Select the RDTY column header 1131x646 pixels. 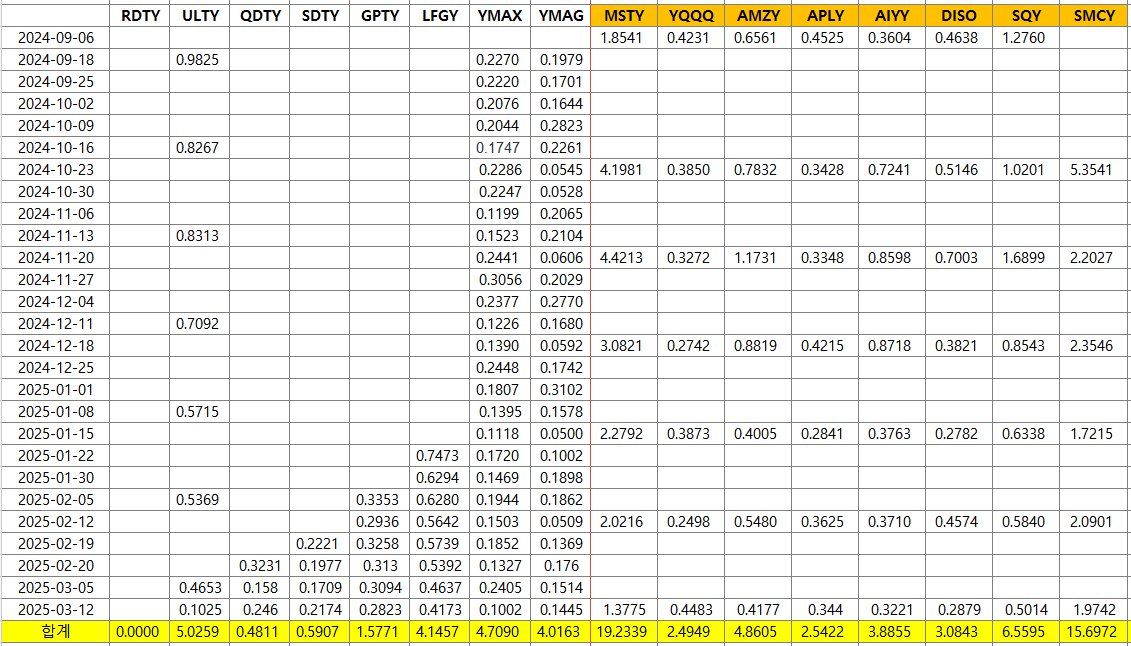[140, 15]
